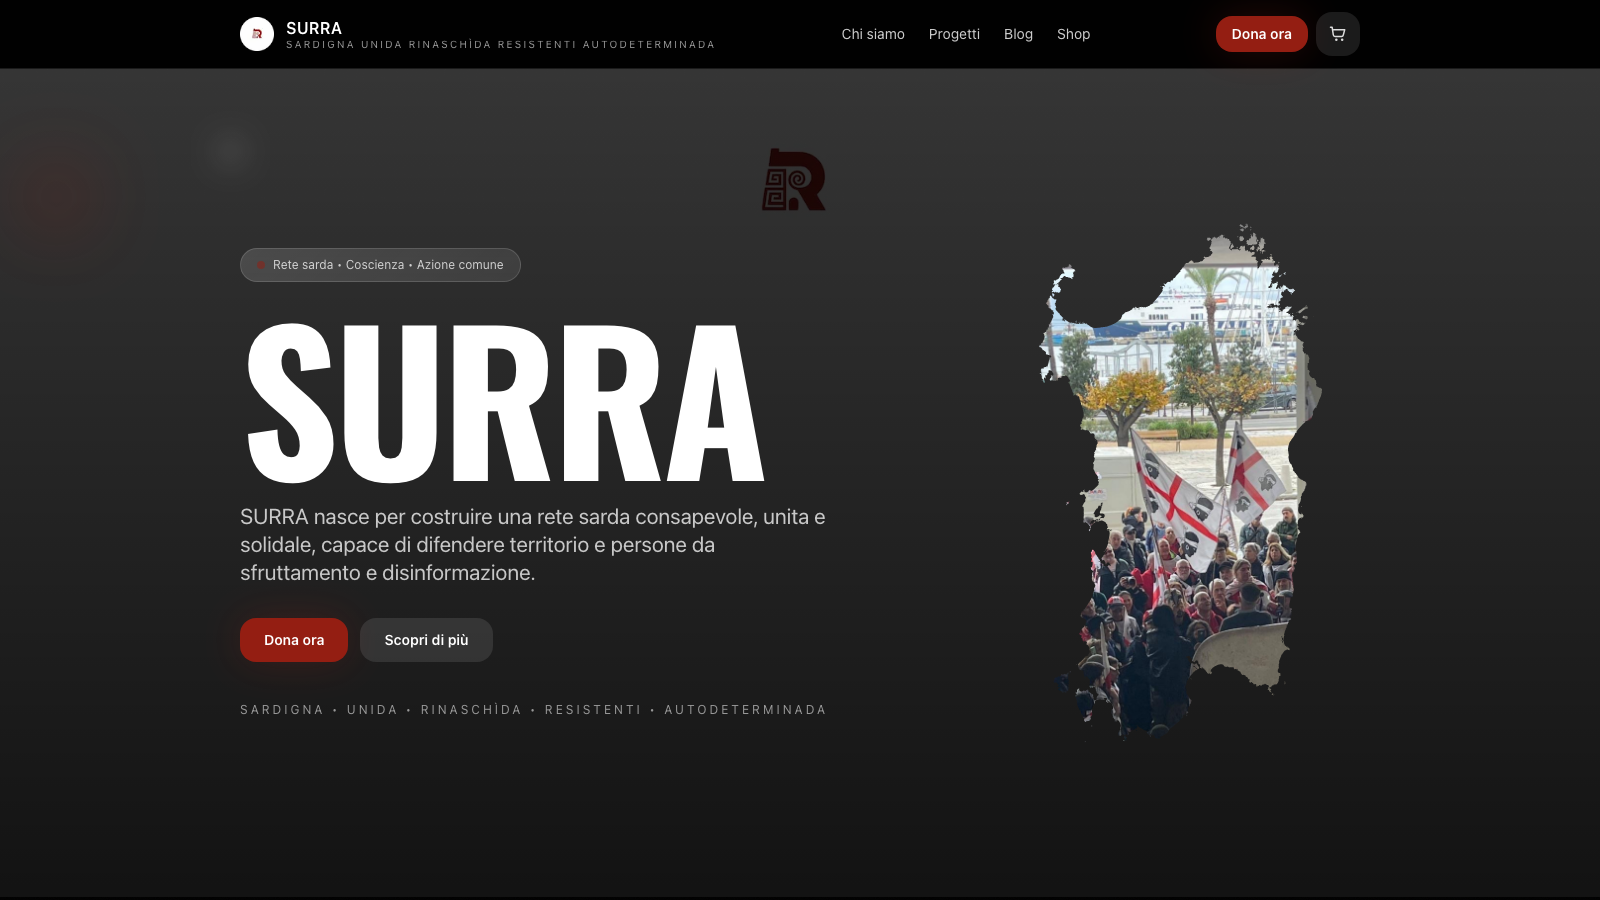Screen dimensions: 1600x900
Task: Click the RINASCHÌDA word in the footer tagline
Action: point(470,709)
